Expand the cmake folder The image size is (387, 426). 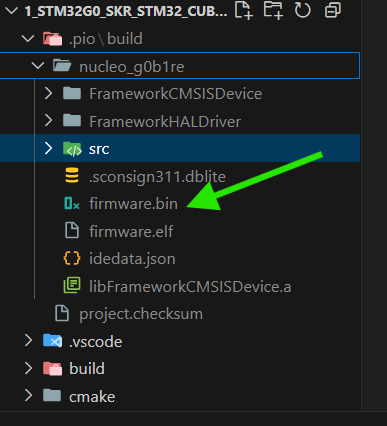pyautogui.click(x=28, y=396)
